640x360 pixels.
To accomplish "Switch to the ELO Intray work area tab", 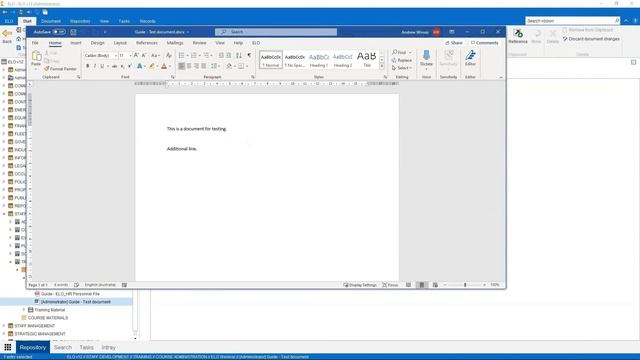I will click(x=109, y=347).
